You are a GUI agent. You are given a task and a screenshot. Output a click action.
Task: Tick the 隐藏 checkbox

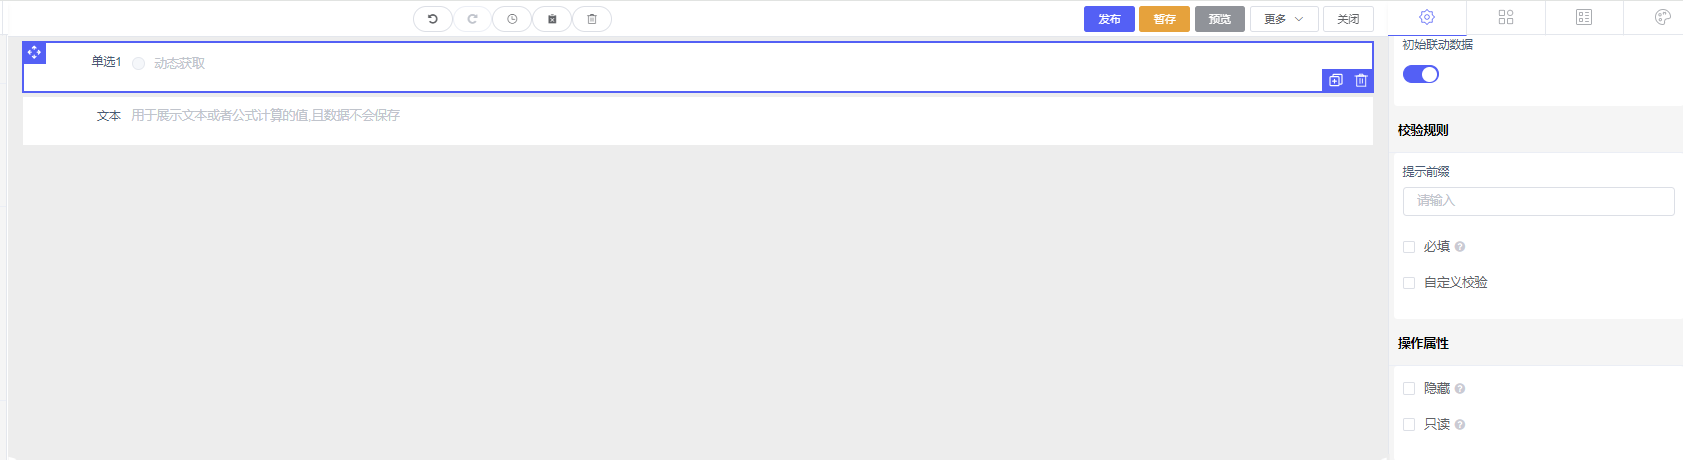[1409, 389]
